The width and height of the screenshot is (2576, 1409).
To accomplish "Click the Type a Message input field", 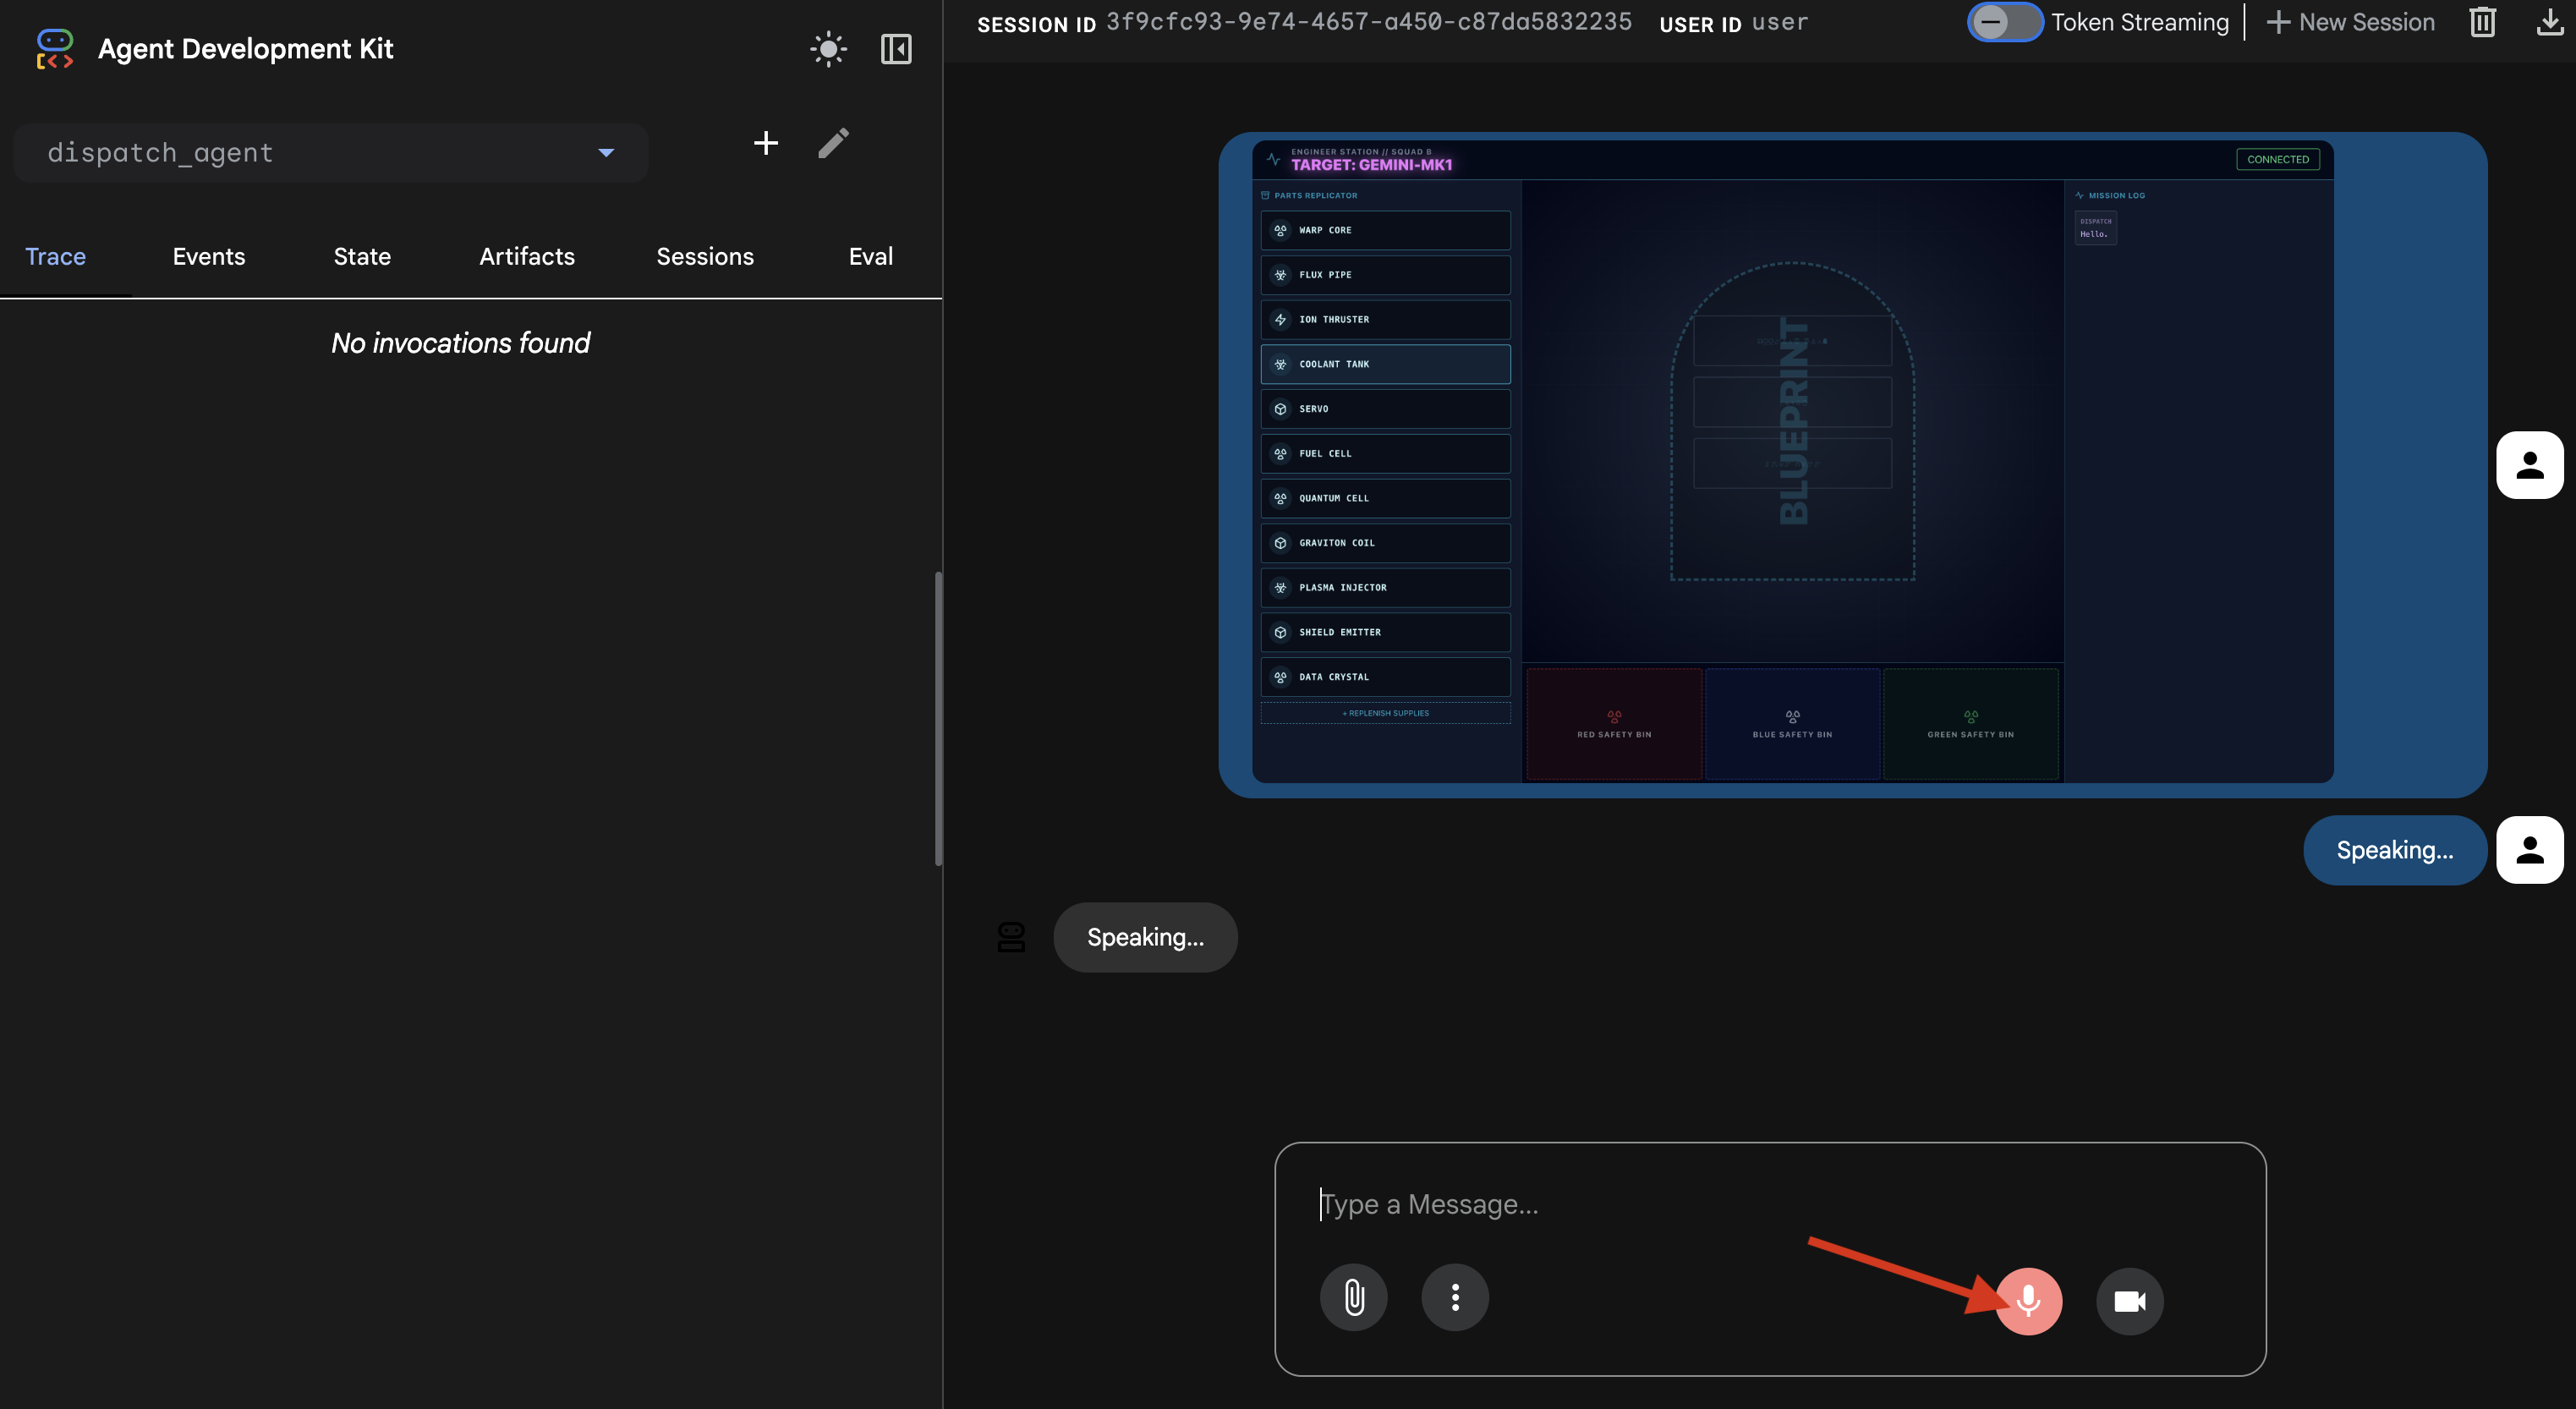I will coord(1700,1205).
